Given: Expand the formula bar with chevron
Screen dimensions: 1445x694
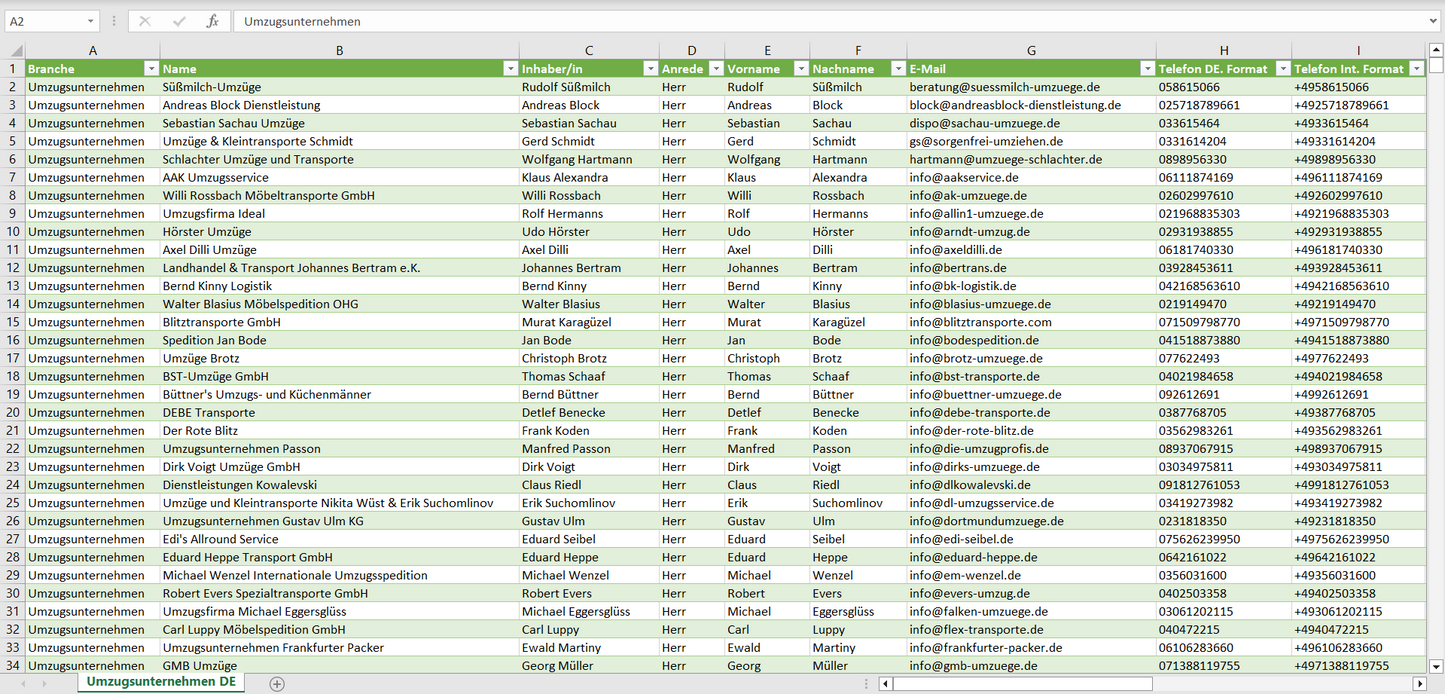Looking at the screenshot, I should click(x=1434, y=21).
